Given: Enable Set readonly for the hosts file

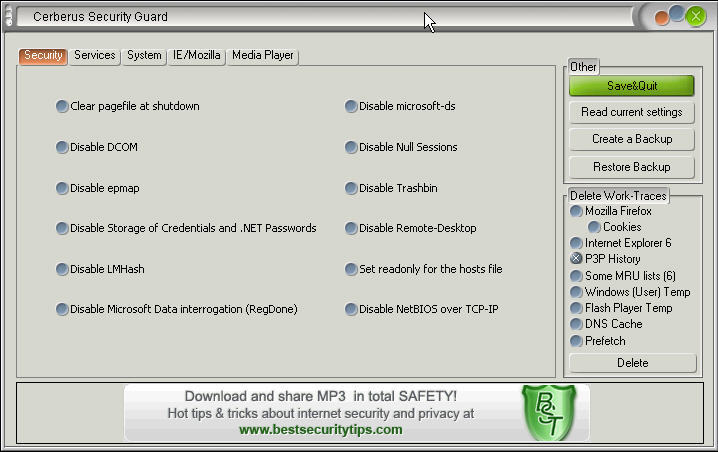Looking at the screenshot, I should point(351,269).
